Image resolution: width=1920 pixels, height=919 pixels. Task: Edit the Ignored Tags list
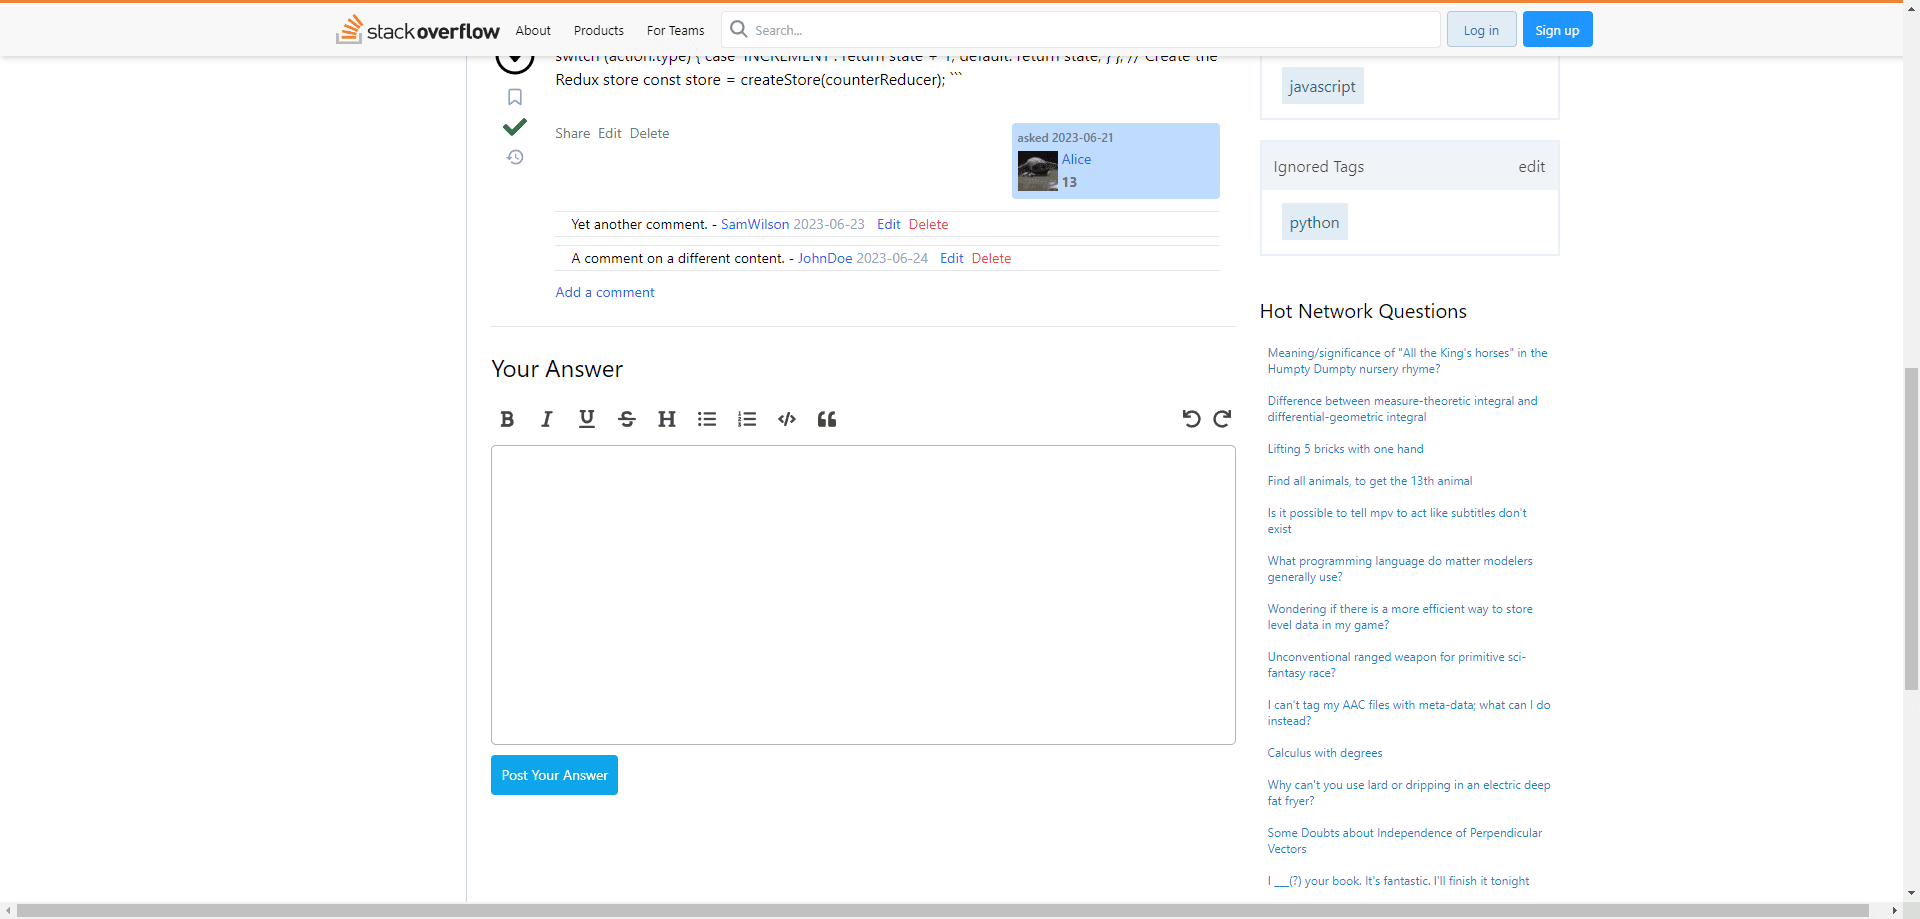pos(1531,166)
